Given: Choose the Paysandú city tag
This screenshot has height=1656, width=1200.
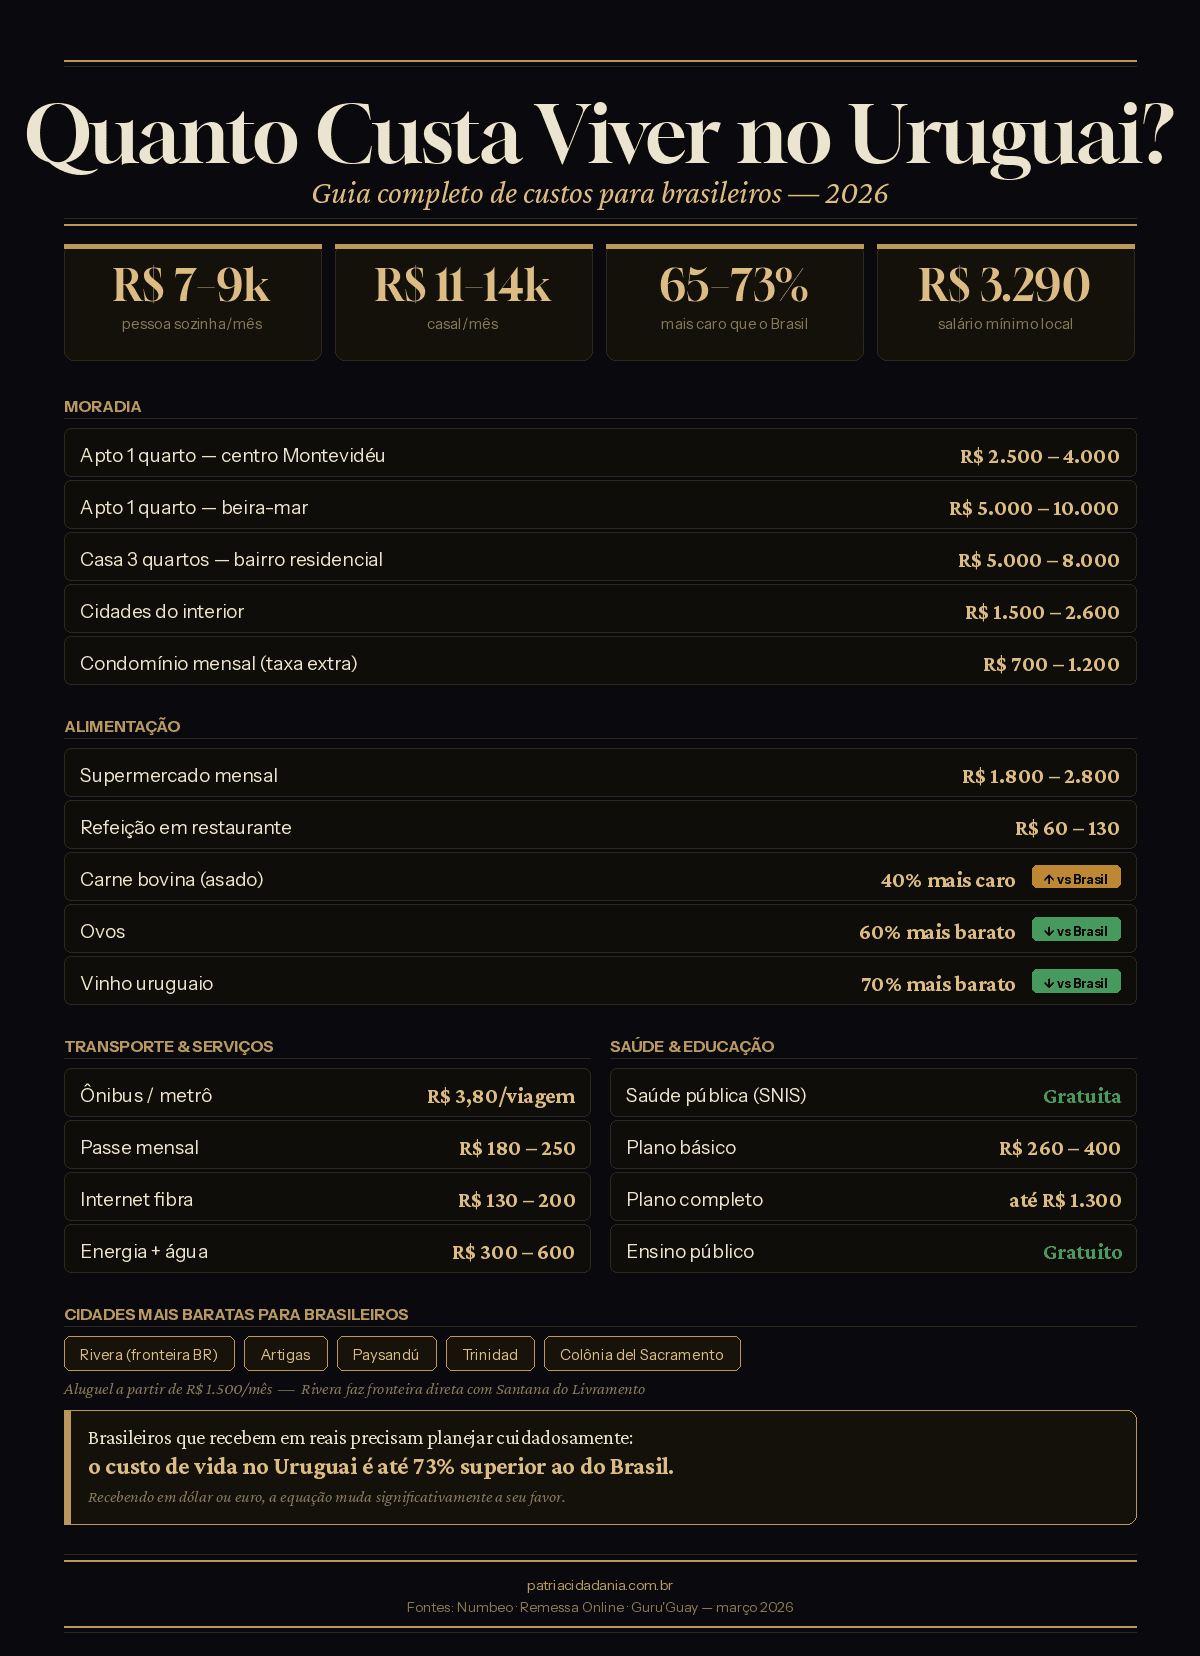Looking at the screenshot, I should 386,1354.
